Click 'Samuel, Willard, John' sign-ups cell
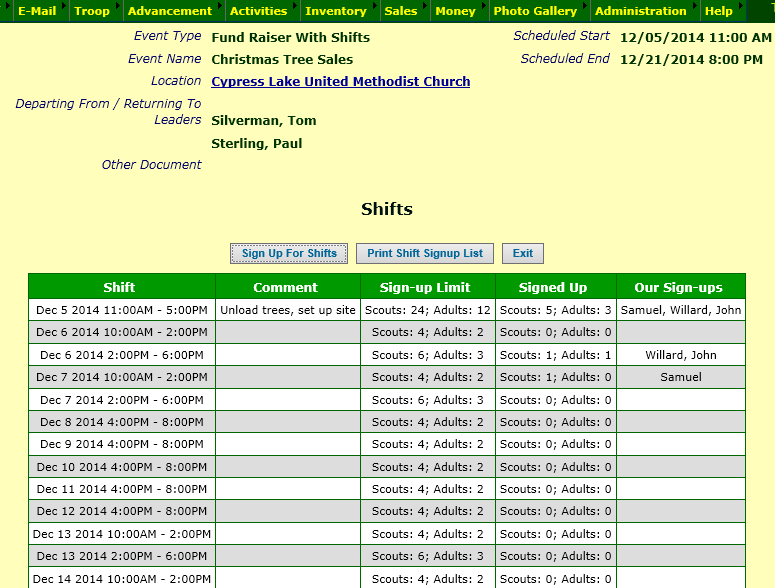Viewport: 775px width, 588px height. 681,310
